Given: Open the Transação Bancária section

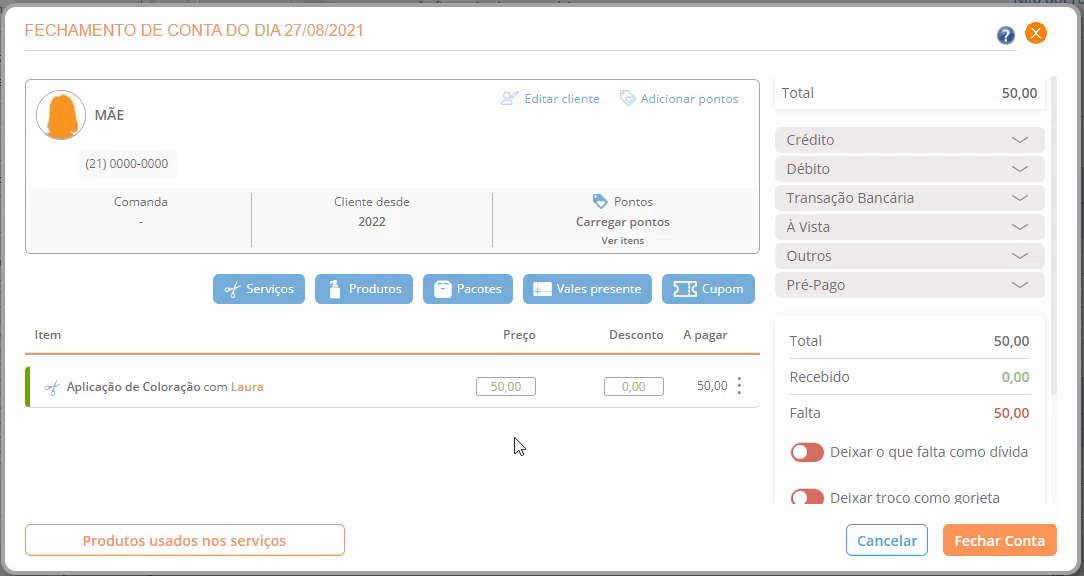Looking at the screenshot, I should (909, 198).
